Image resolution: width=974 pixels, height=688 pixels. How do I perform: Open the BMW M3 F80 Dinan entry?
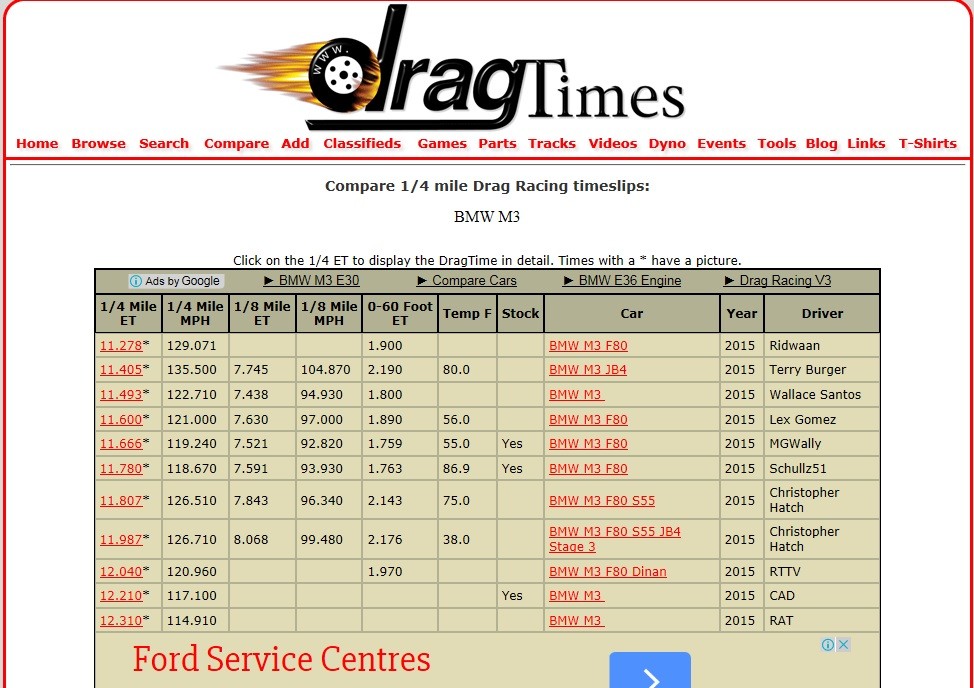(x=609, y=571)
